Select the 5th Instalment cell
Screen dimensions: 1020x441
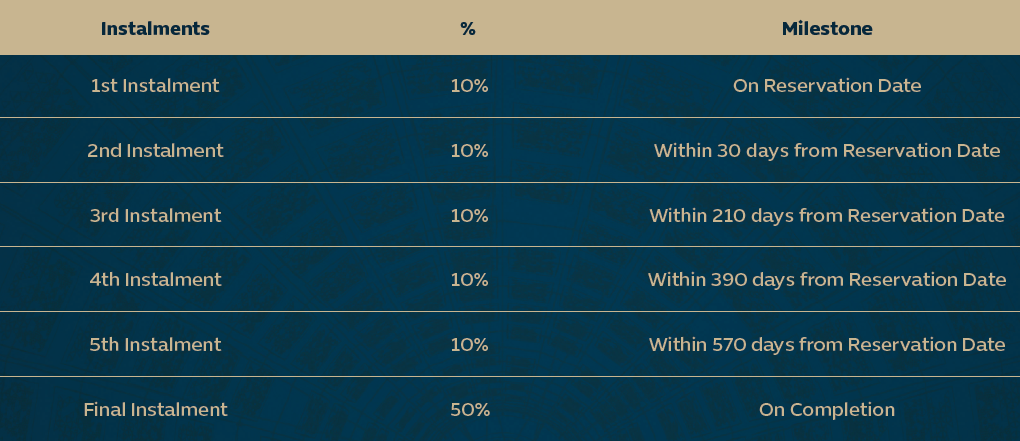tap(155, 344)
